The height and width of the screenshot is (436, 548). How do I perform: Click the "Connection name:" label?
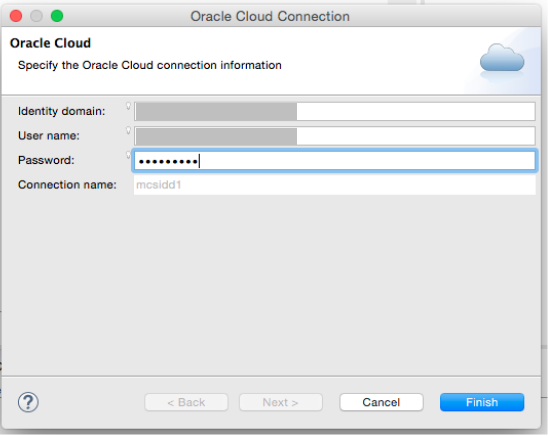point(67,184)
